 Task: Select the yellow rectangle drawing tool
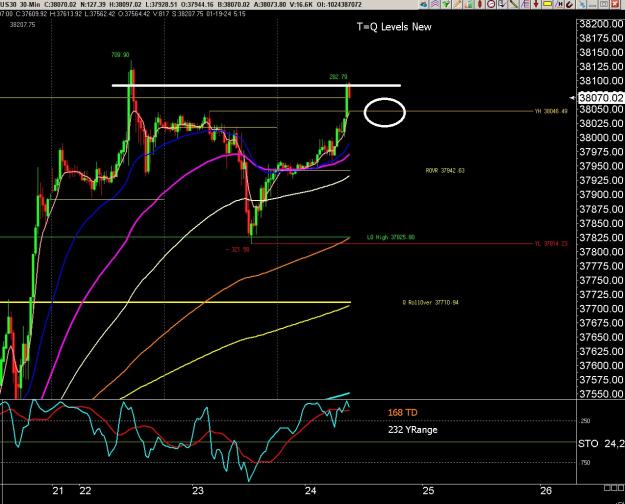point(548,4)
